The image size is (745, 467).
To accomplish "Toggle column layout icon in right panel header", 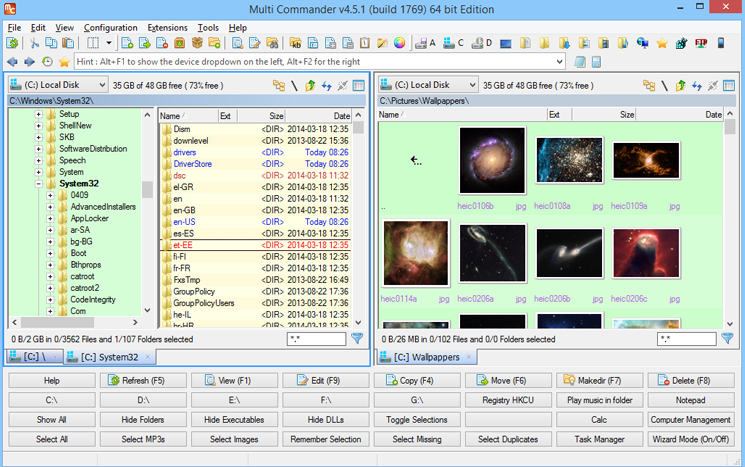I will pos(729,86).
